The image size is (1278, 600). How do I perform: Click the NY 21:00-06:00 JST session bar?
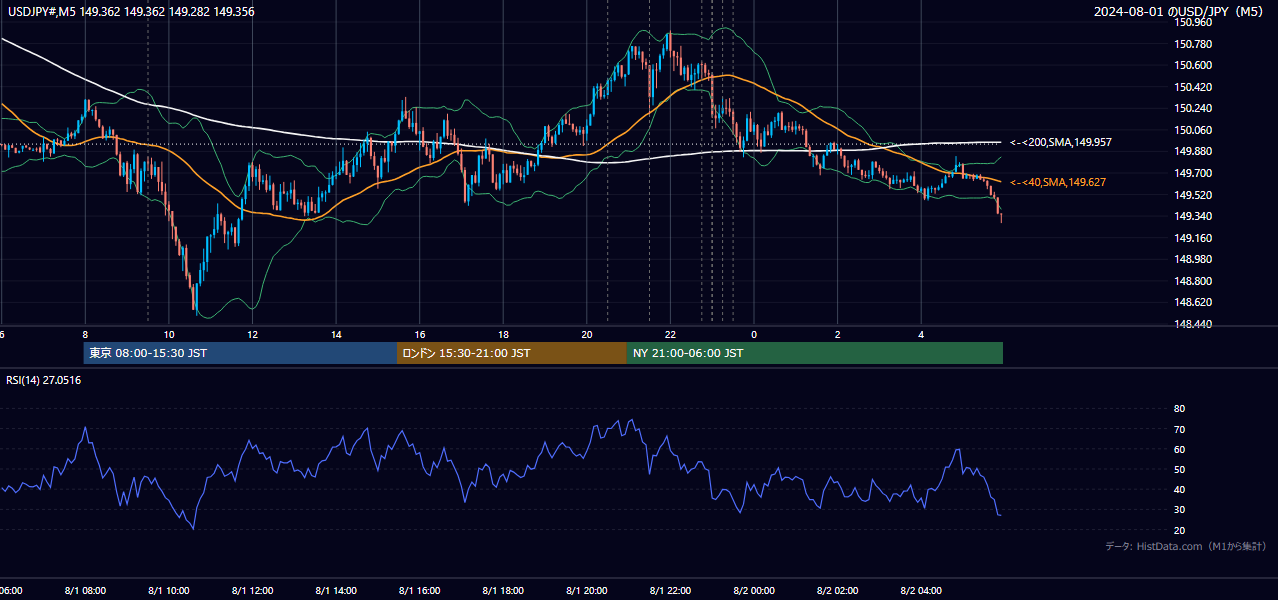pyautogui.click(x=815, y=353)
